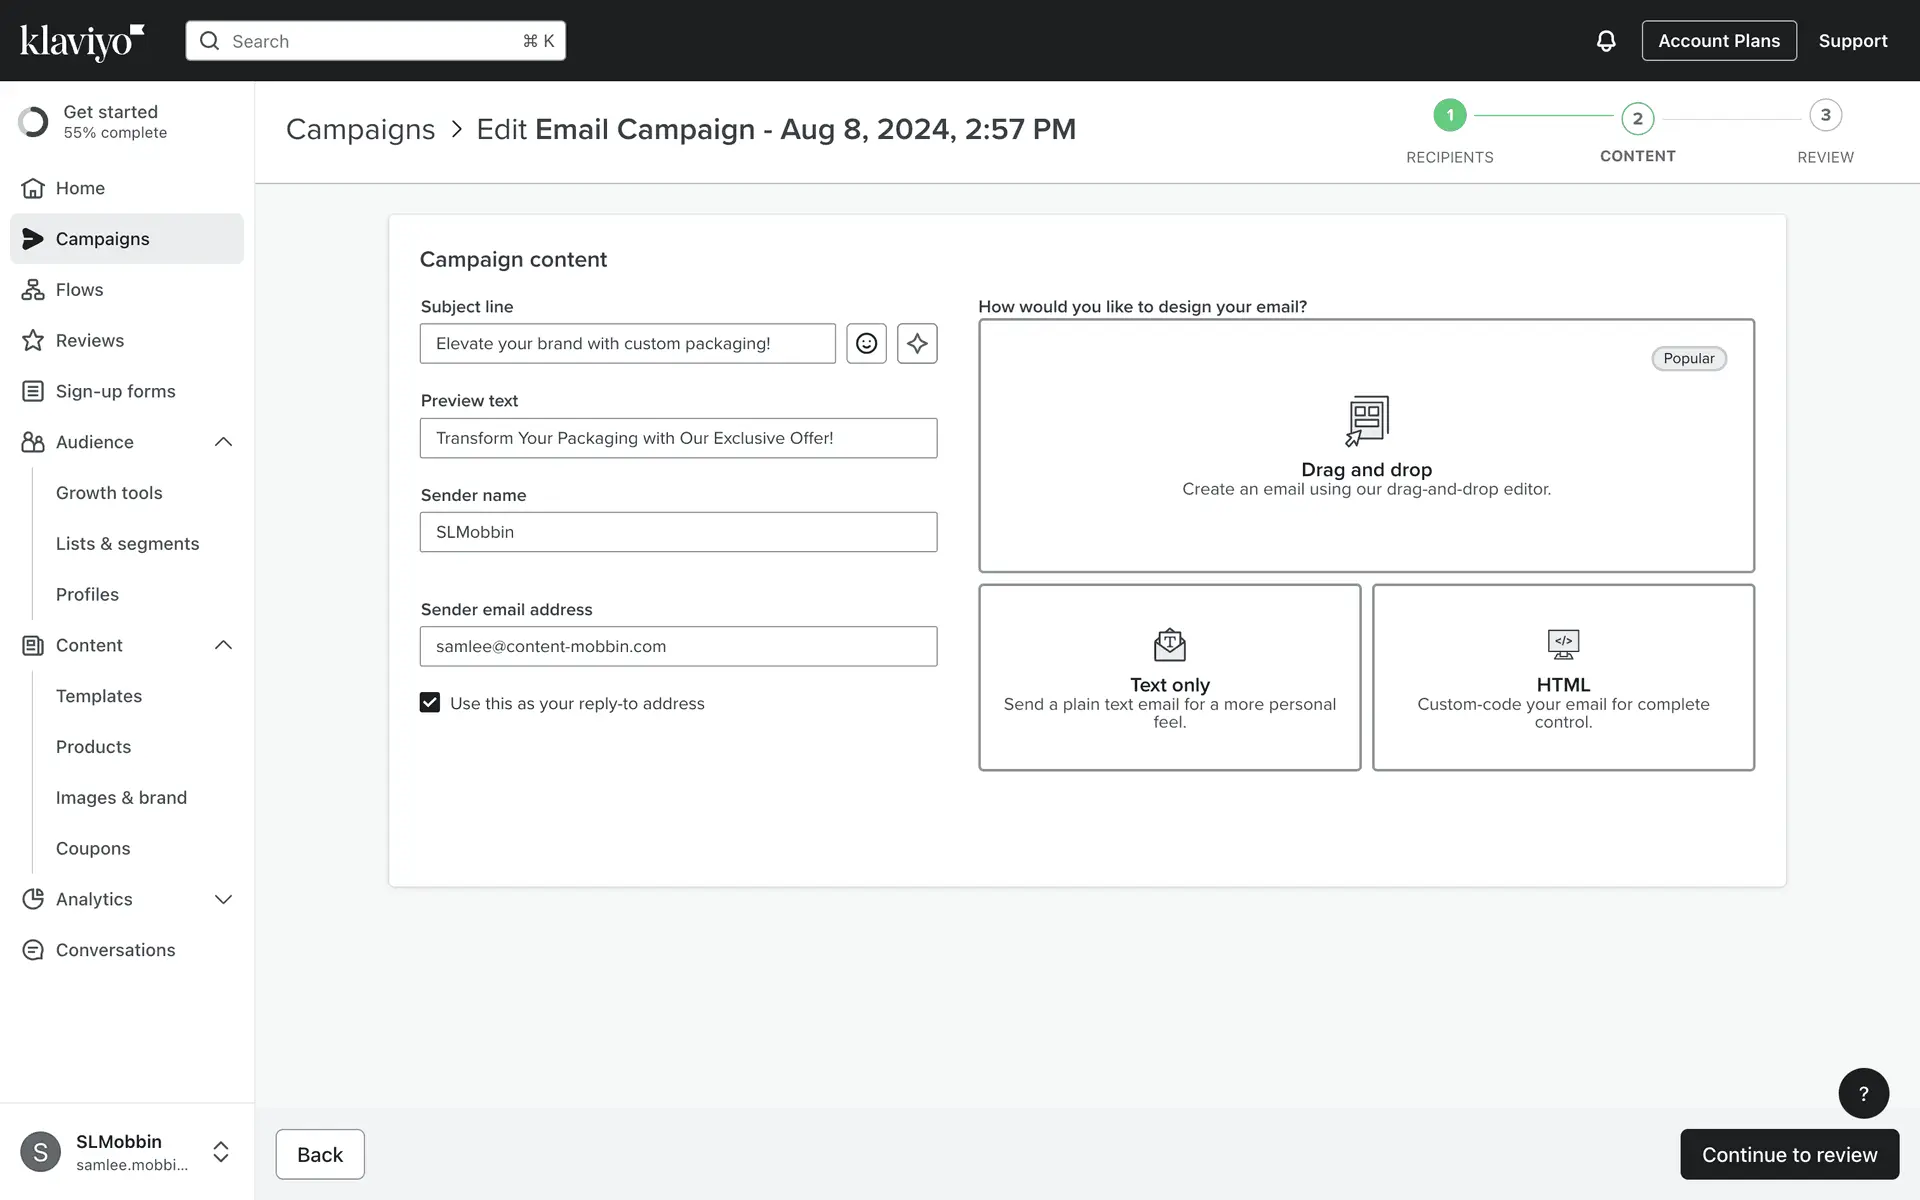The width and height of the screenshot is (1920, 1200).
Task: Collapse the Audience section
Action: pos(223,442)
